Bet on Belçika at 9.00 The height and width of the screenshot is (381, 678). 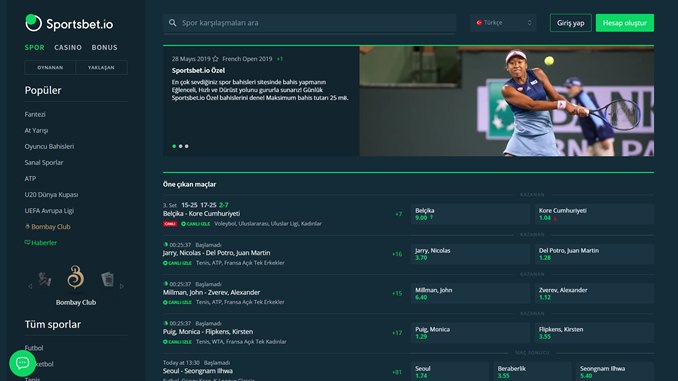470,214
